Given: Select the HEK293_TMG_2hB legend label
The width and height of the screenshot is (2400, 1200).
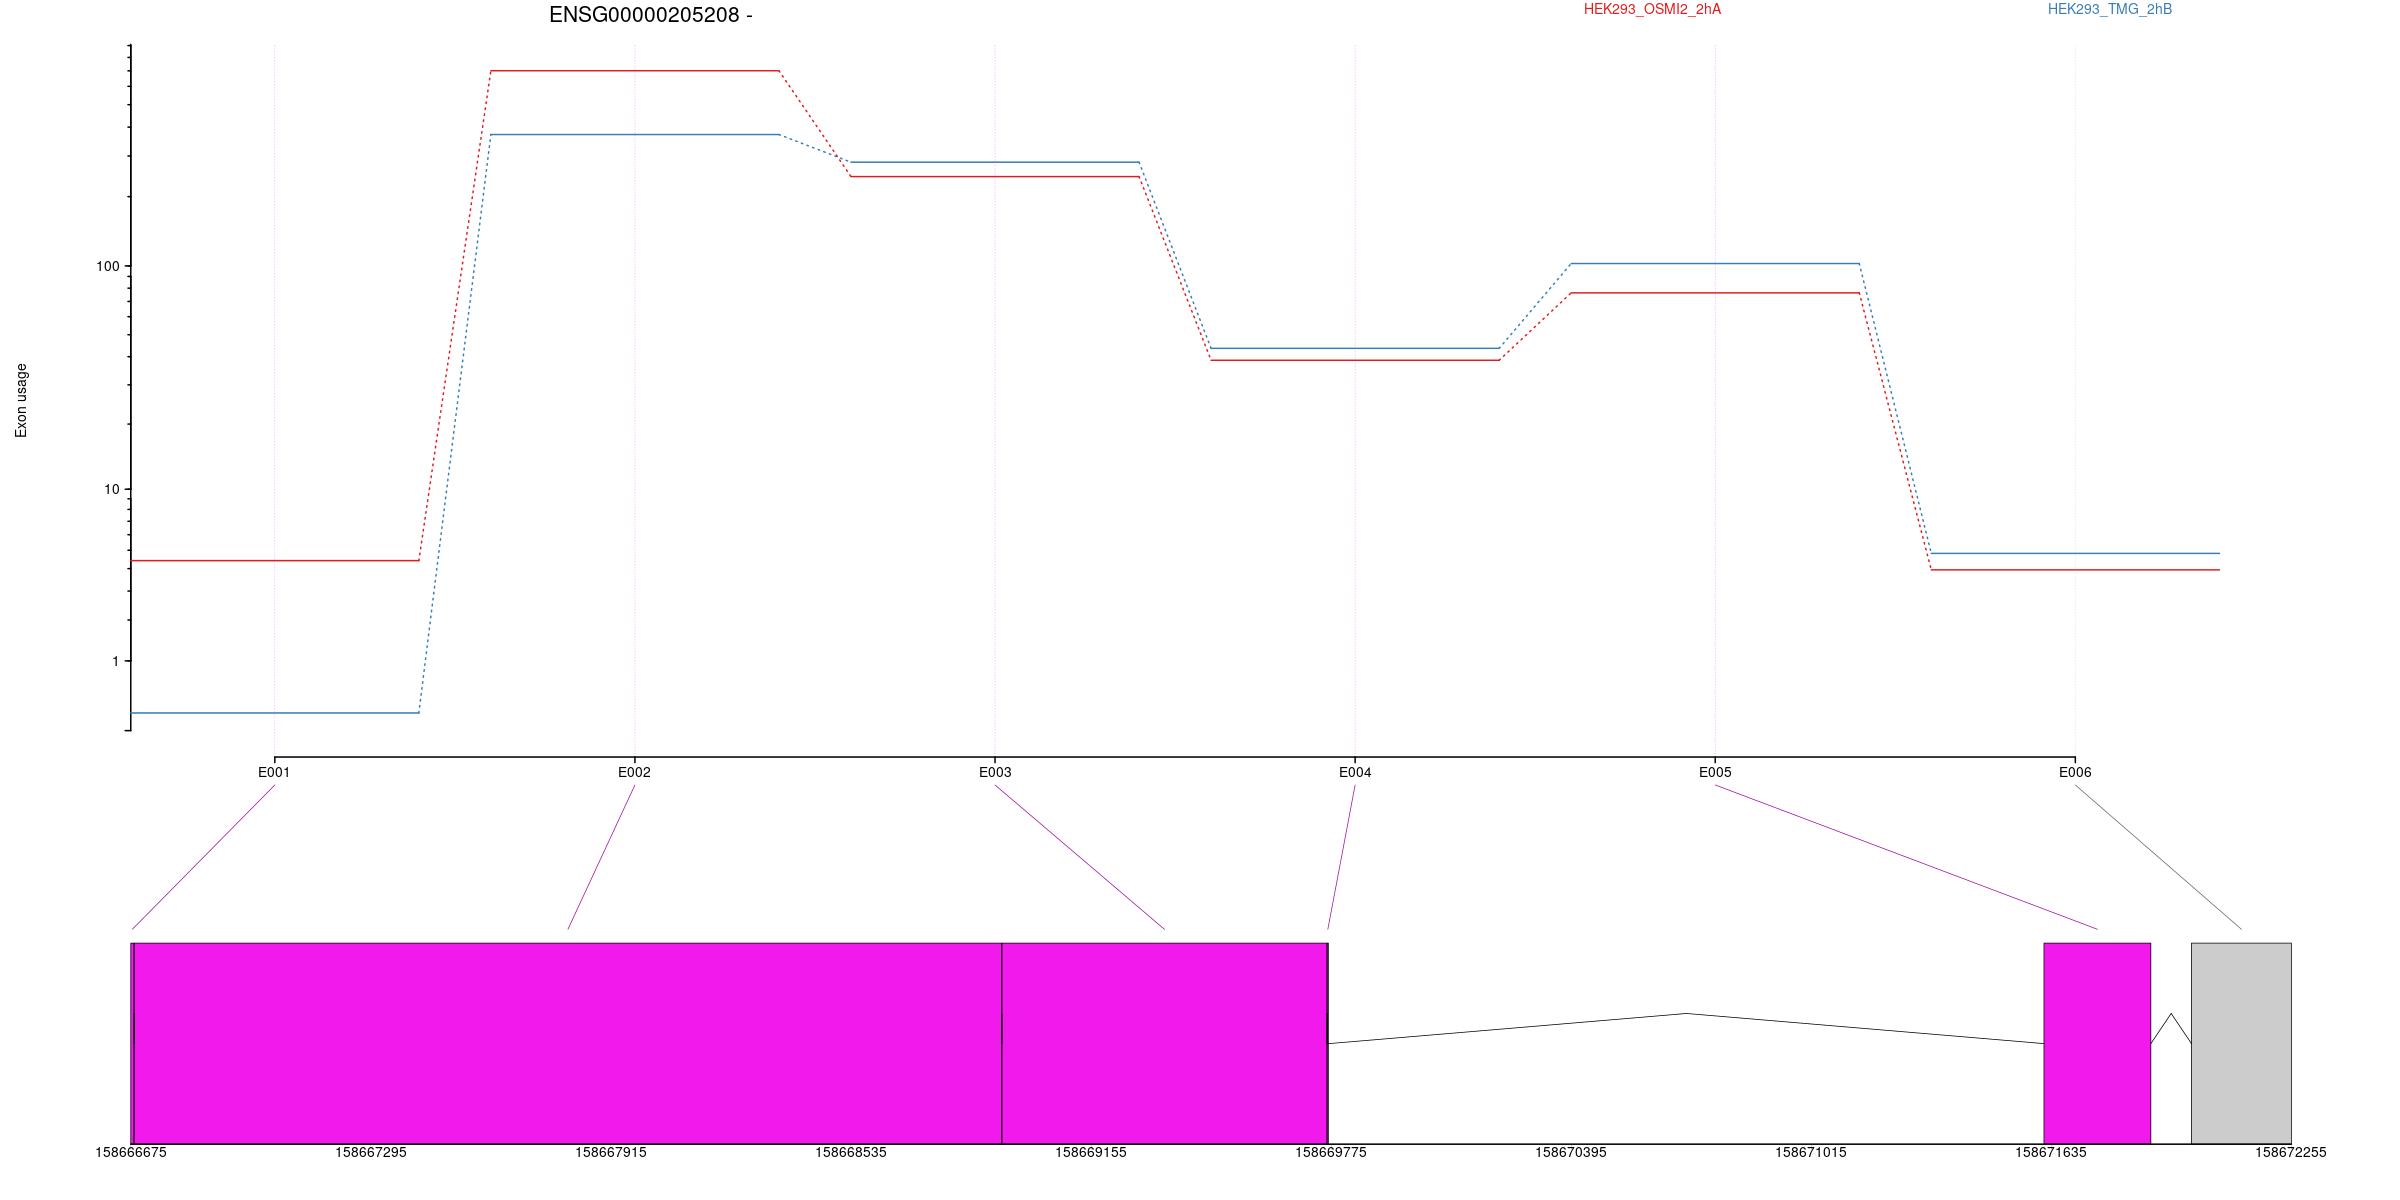Looking at the screenshot, I should (x=2110, y=9).
